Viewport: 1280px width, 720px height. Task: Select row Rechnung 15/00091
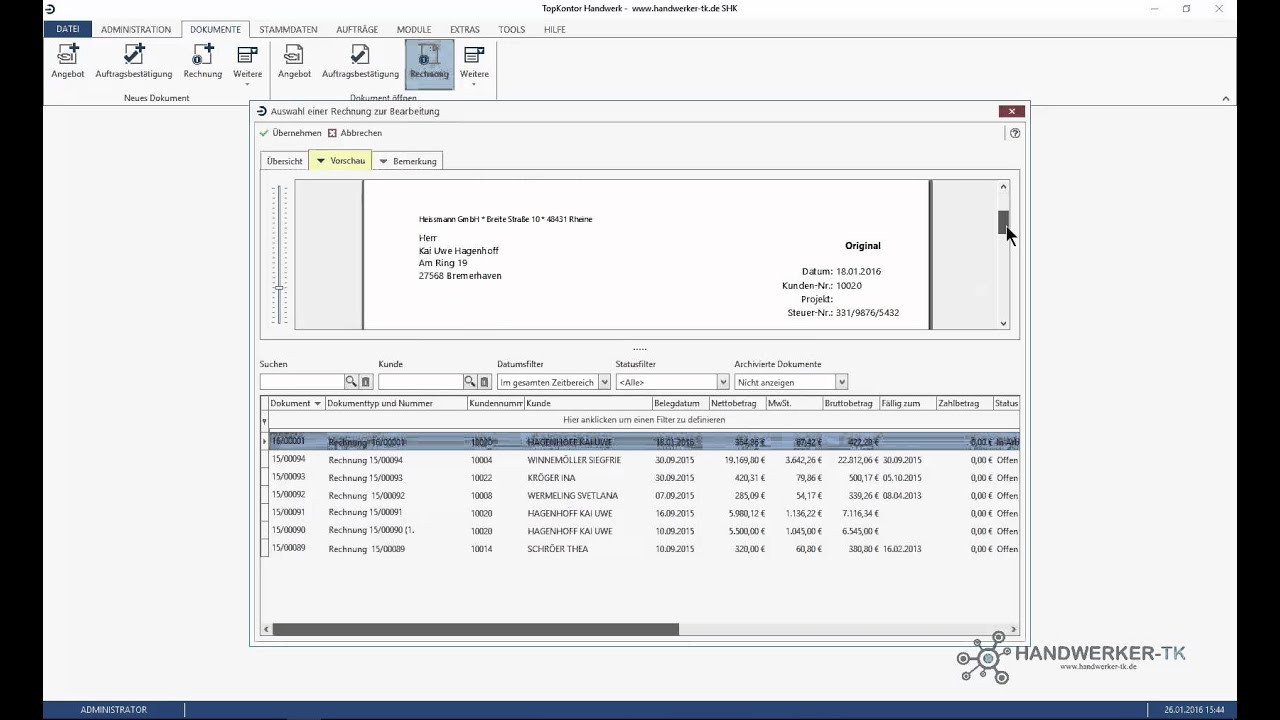point(644,513)
